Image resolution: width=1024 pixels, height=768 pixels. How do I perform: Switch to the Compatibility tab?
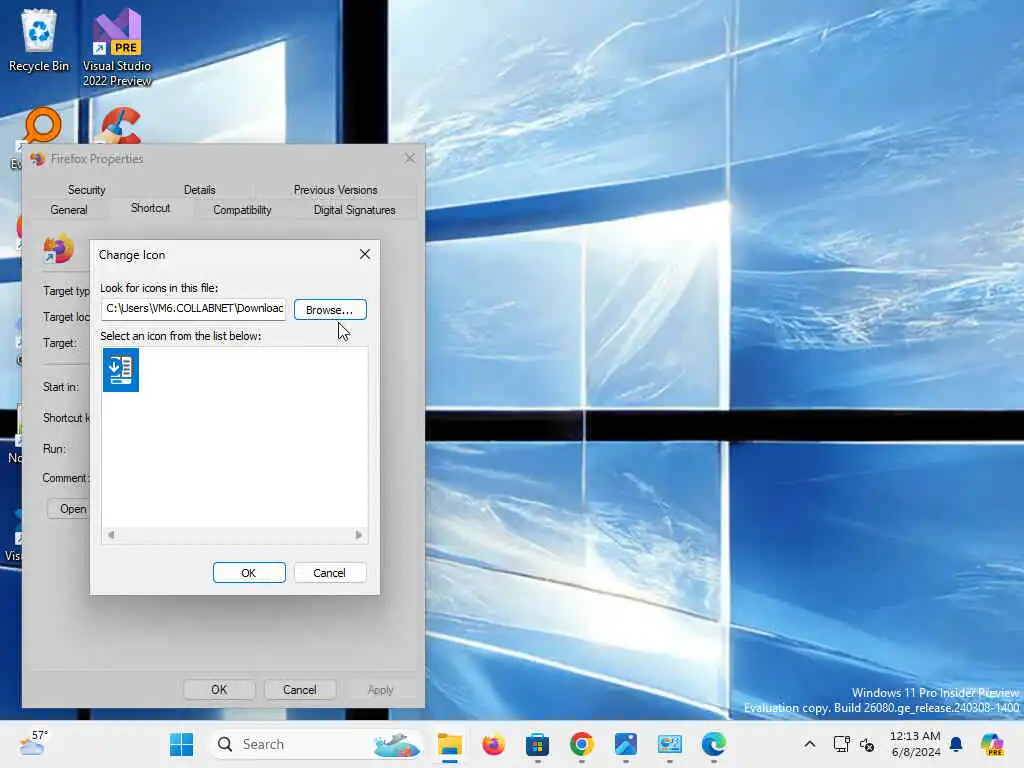(242, 210)
